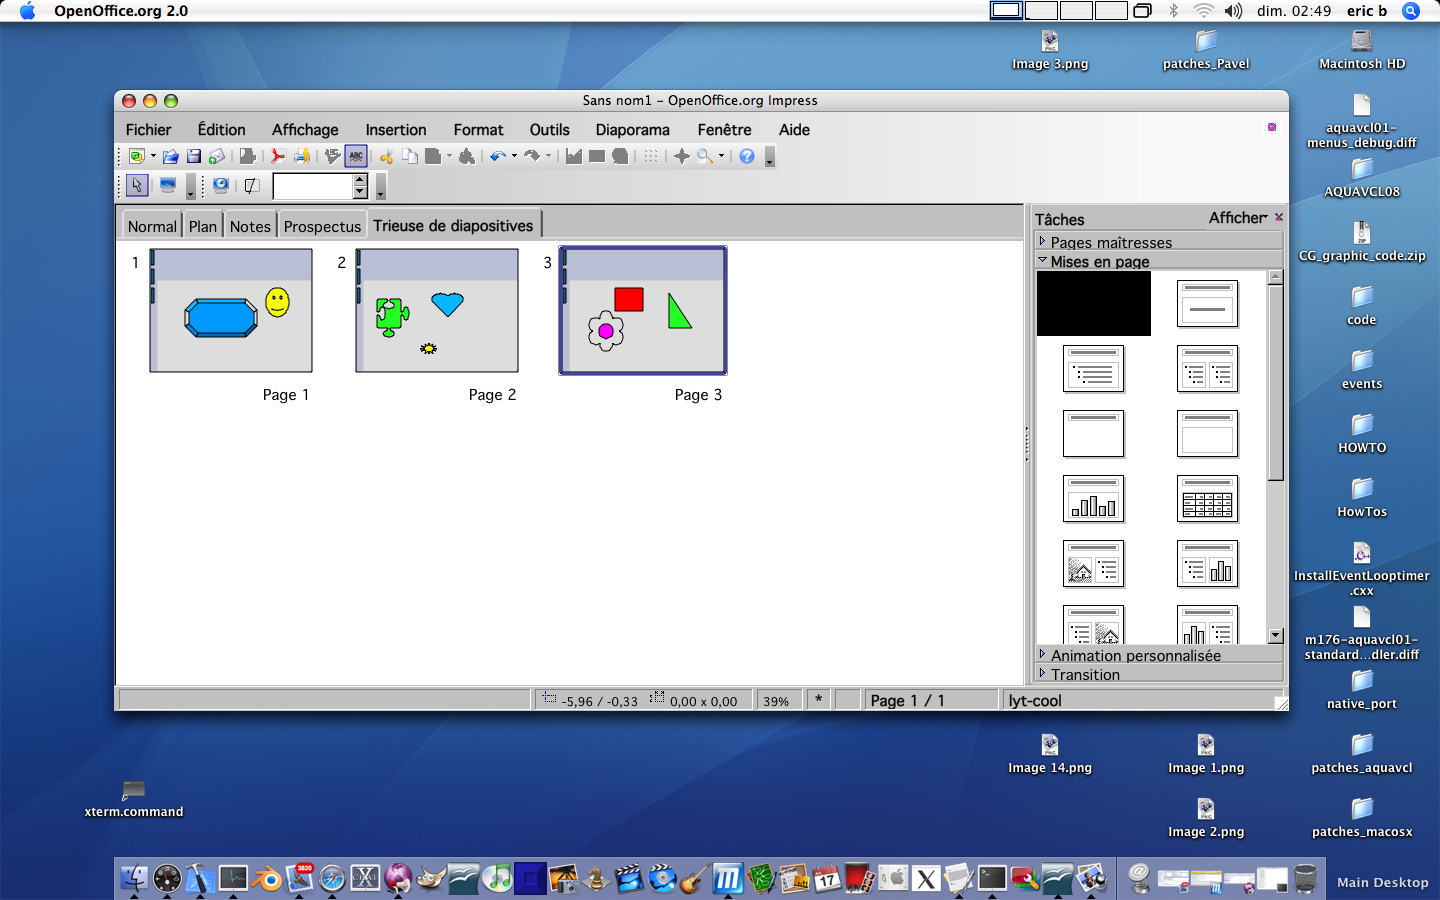This screenshot has height=900, width=1440.
Task: Click the layouts panel scroll down arrow
Action: (x=1275, y=636)
